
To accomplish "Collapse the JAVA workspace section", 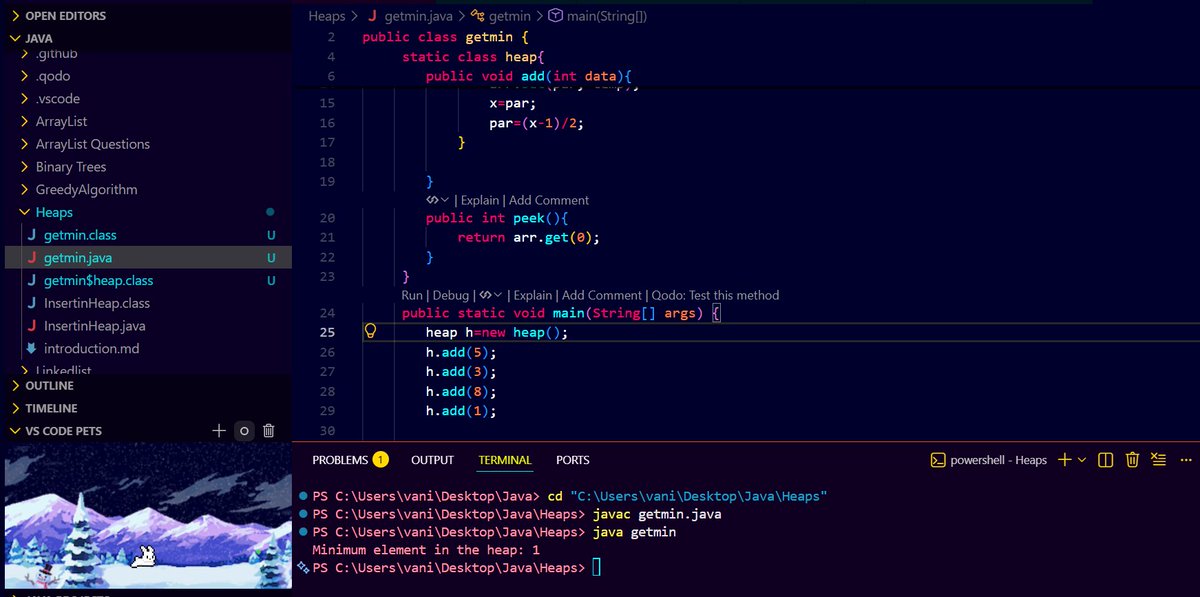I will (x=15, y=38).
